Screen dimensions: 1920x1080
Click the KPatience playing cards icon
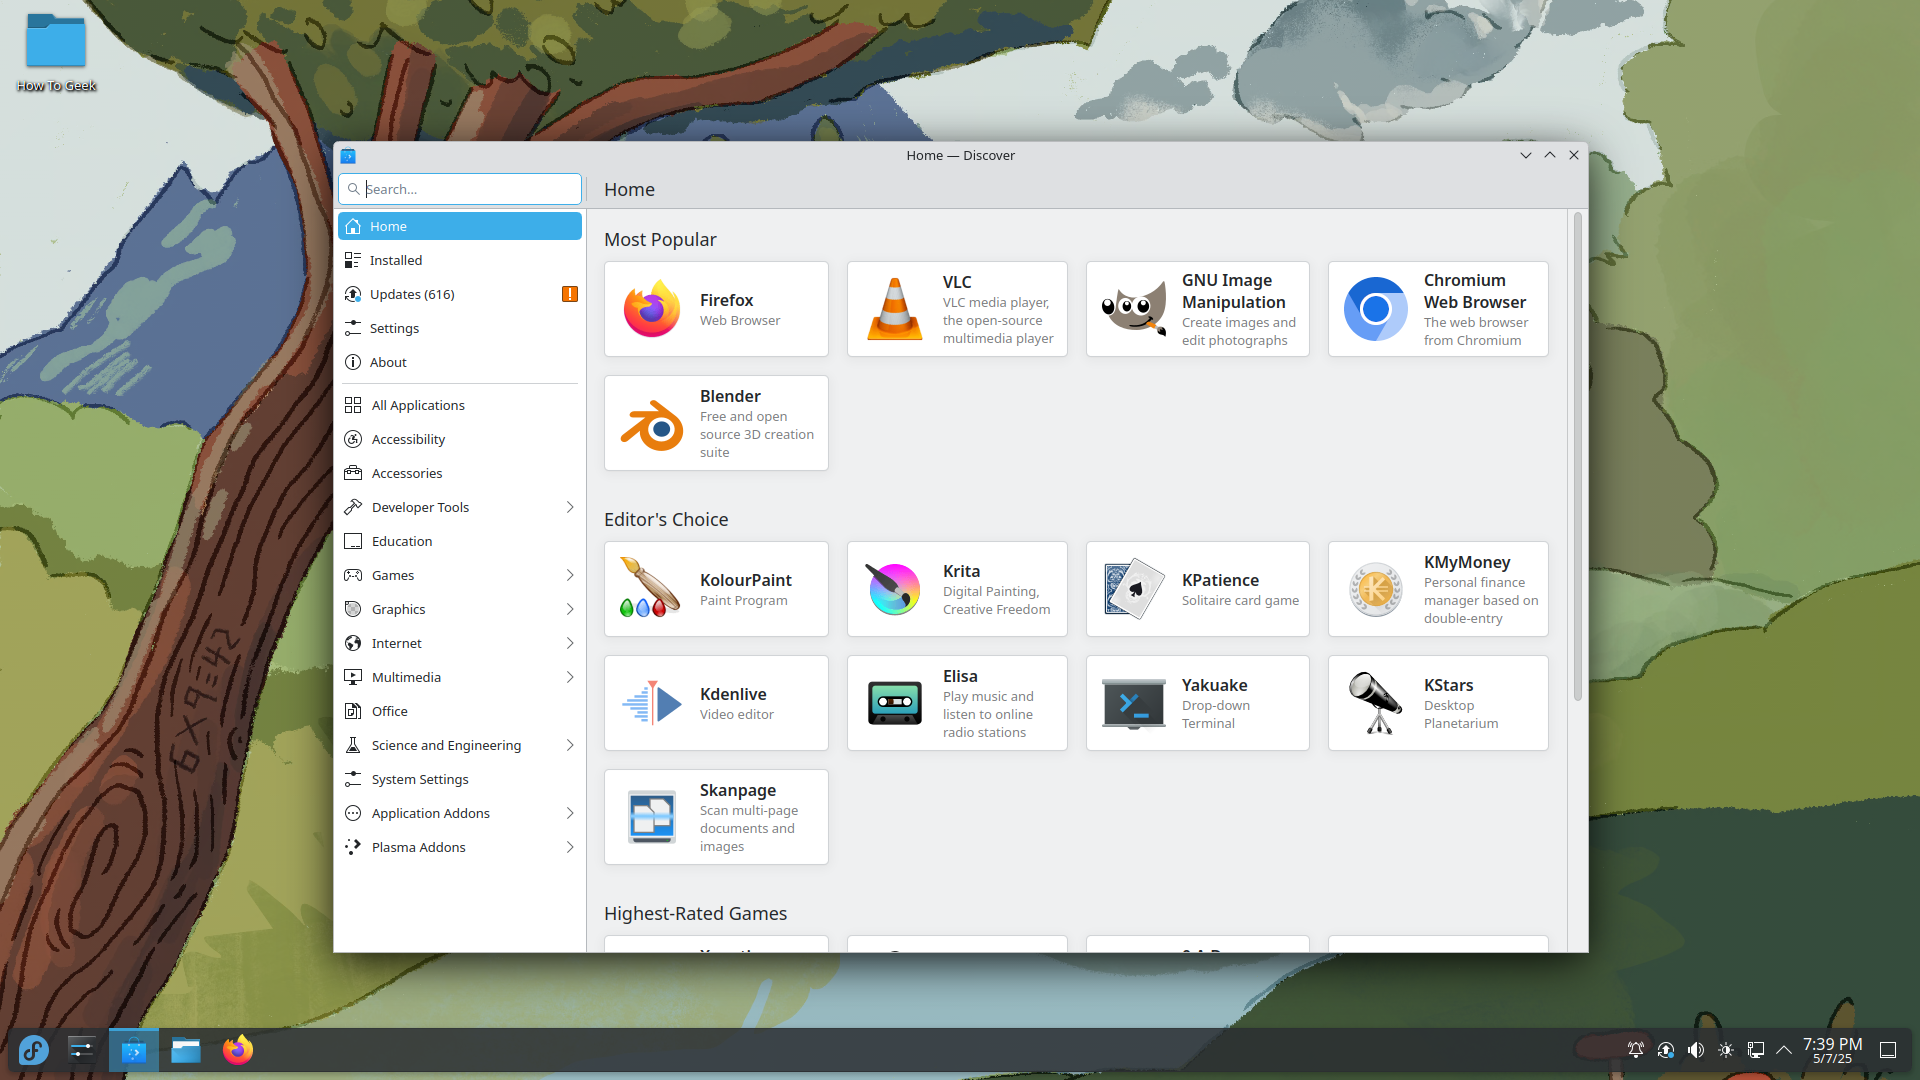click(1134, 589)
